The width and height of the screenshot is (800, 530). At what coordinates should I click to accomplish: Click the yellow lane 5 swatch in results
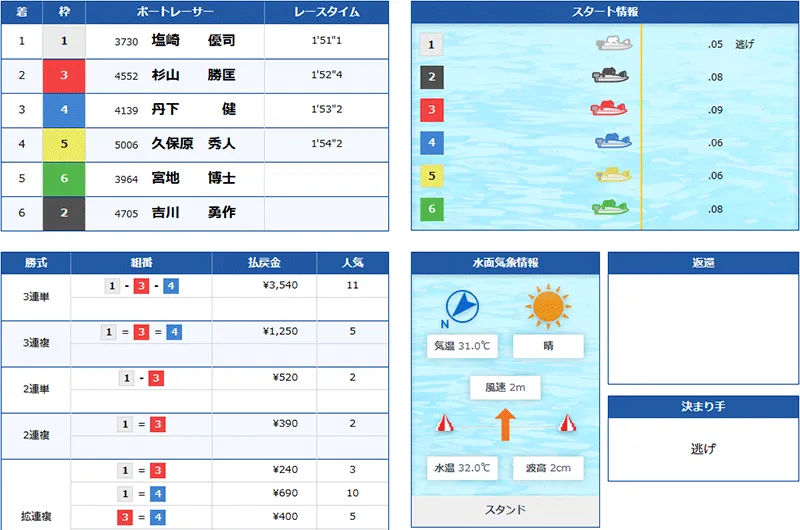64,144
